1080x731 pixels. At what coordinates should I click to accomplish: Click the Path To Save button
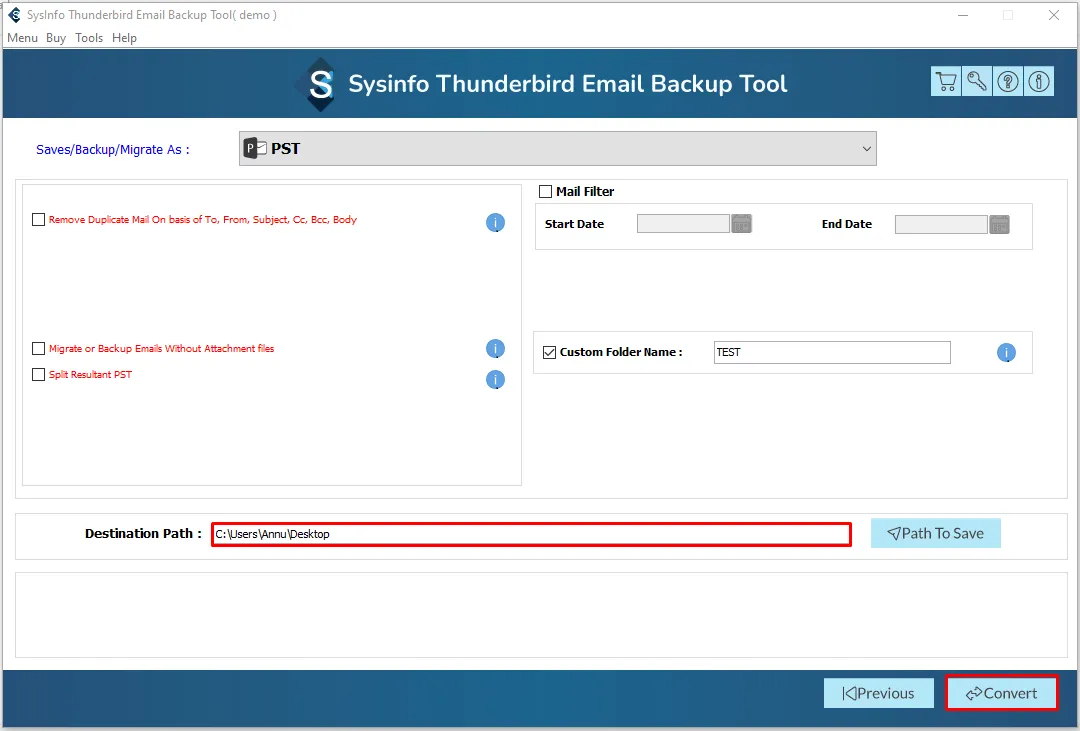coord(935,534)
